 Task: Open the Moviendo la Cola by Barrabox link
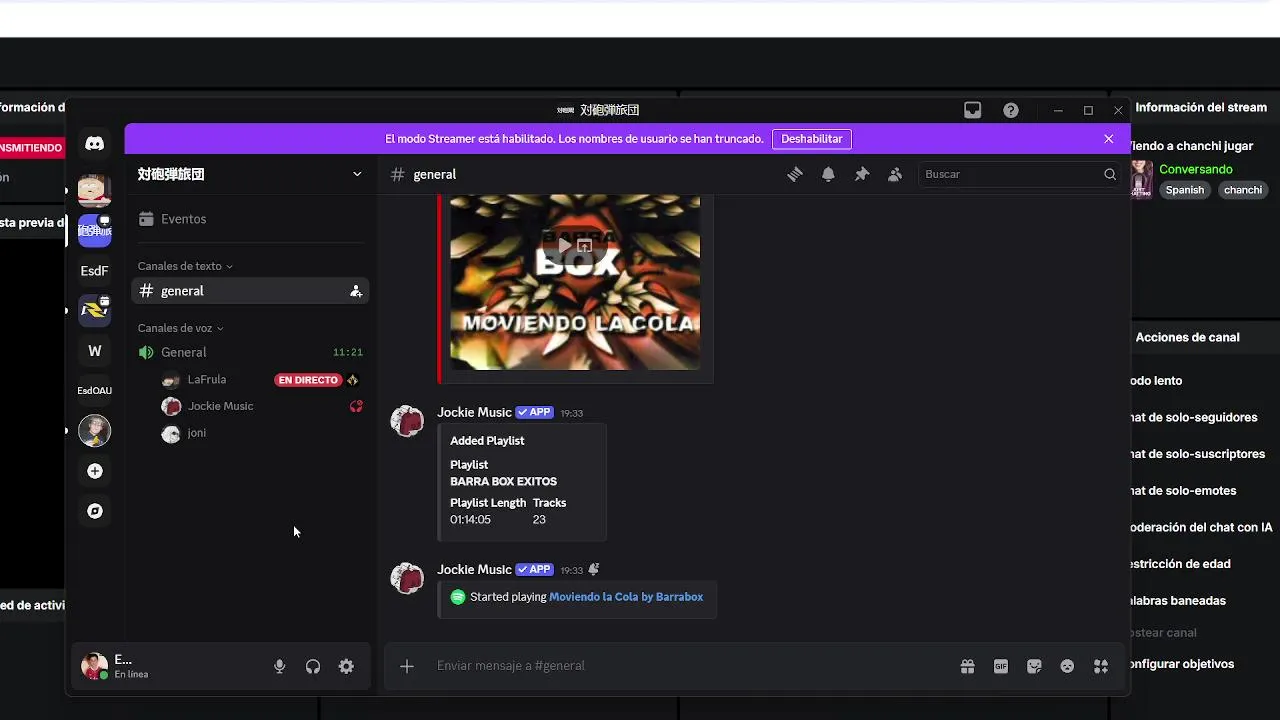pos(626,597)
